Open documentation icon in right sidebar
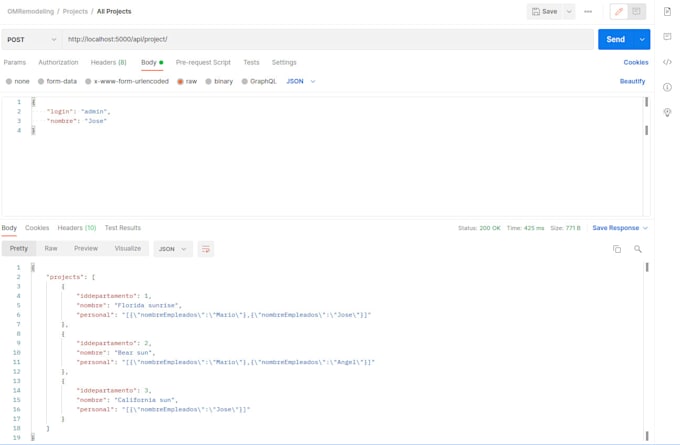 pyautogui.click(x=667, y=12)
